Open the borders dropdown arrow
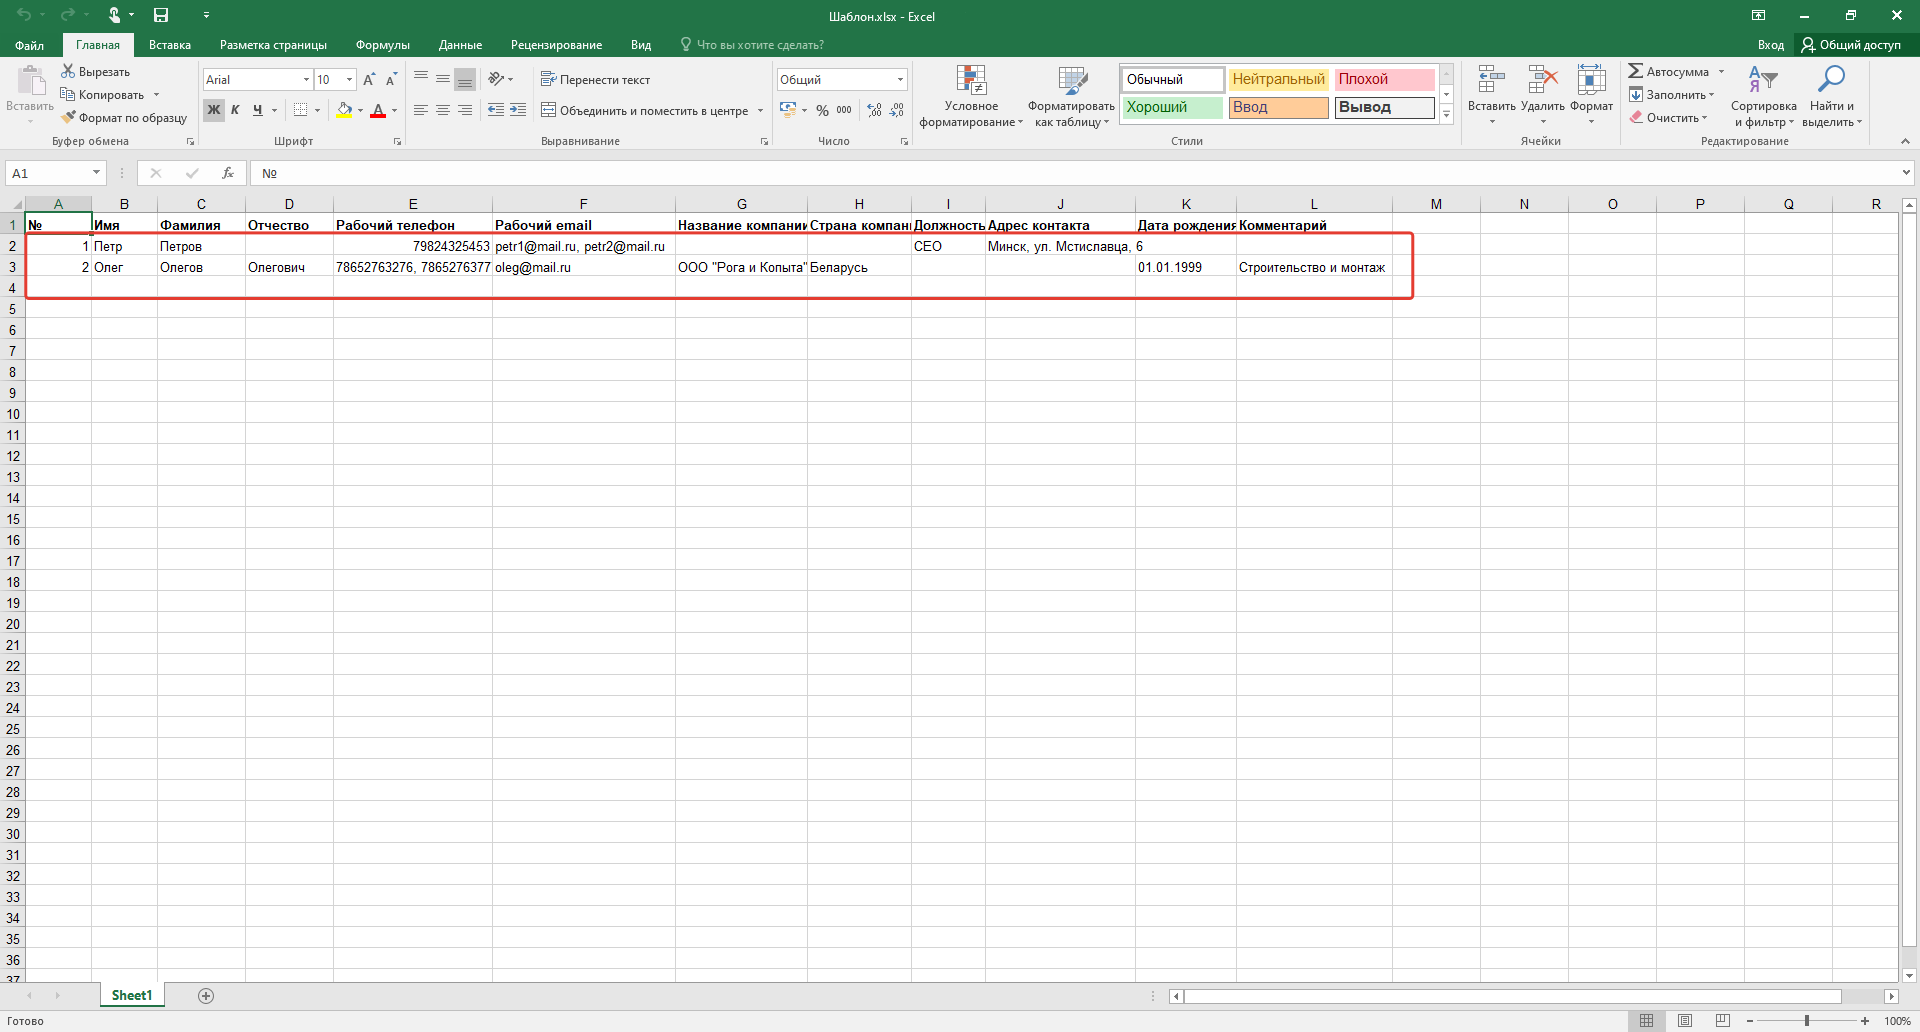This screenshot has width=1920, height=1032. (318, 110)
